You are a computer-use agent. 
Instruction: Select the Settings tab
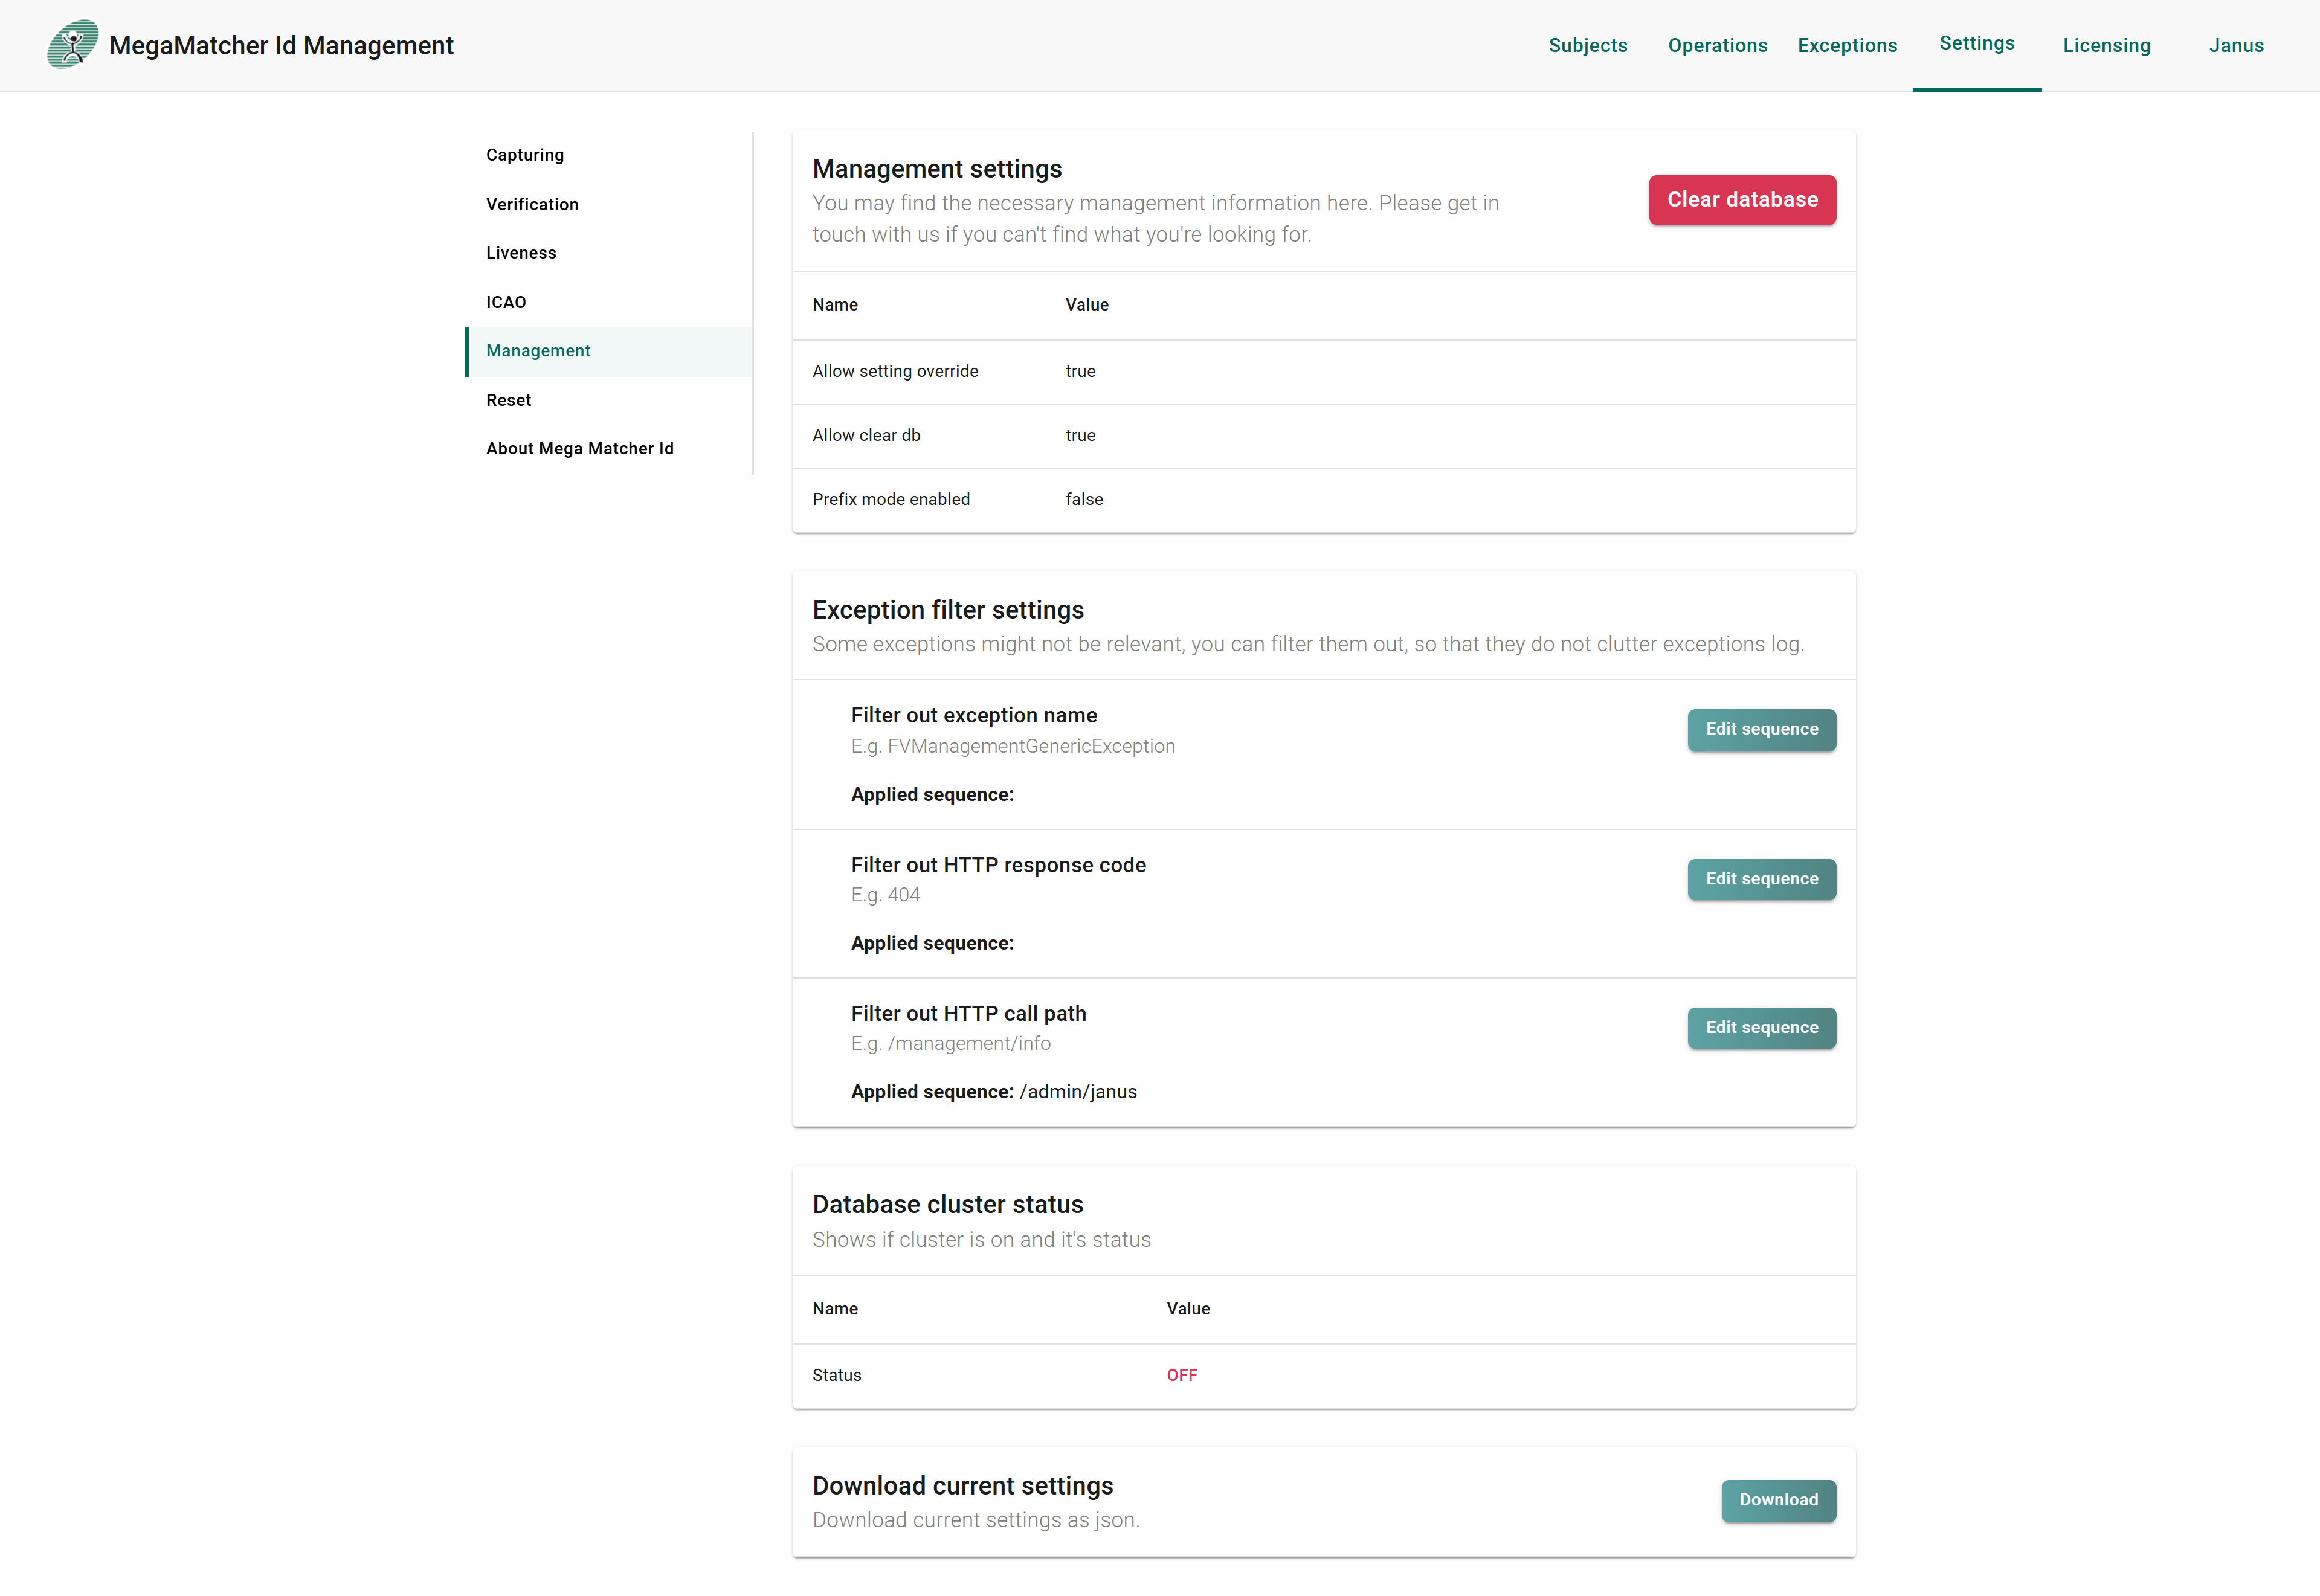coord(1977,44)
